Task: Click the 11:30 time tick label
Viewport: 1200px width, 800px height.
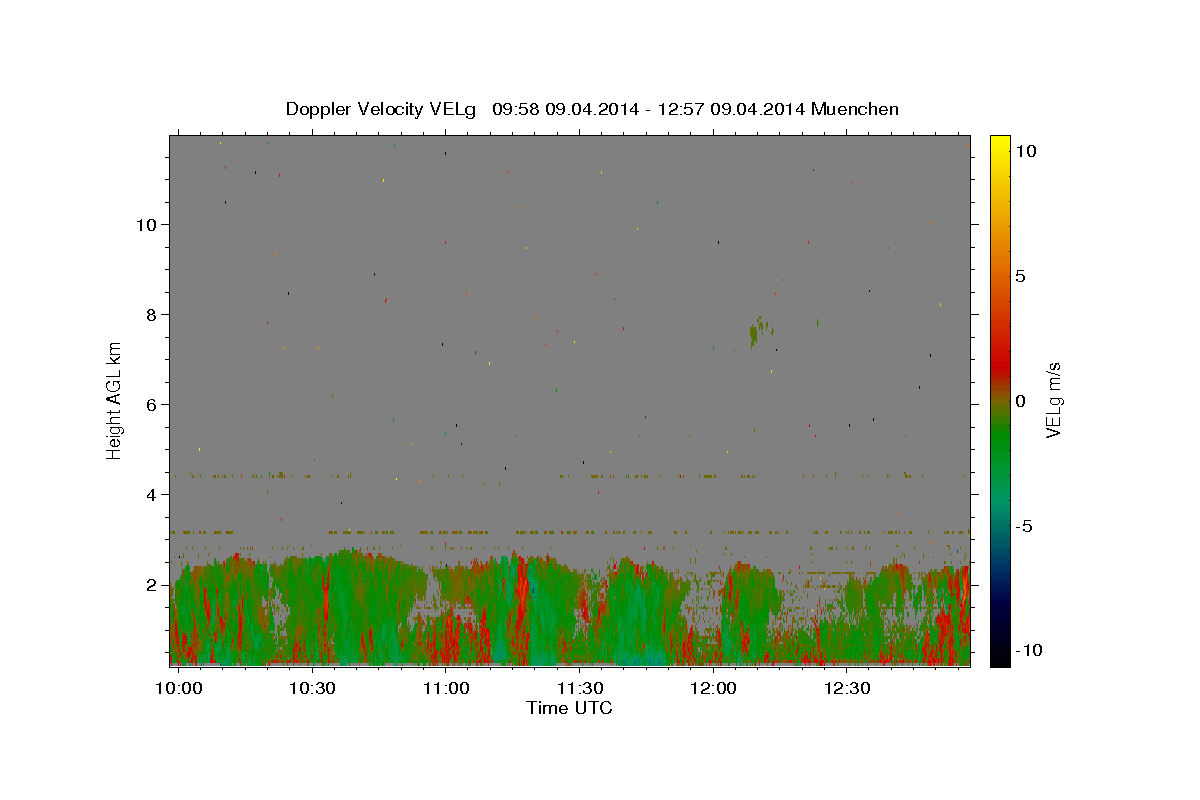Action: [x=579, y=689]
